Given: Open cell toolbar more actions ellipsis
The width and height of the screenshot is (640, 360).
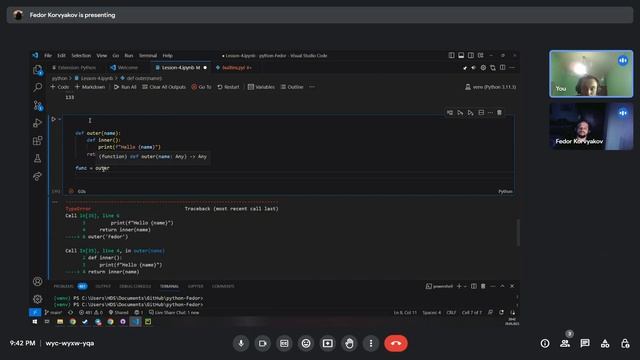Looking at the screenshot, I should point(490,113).
